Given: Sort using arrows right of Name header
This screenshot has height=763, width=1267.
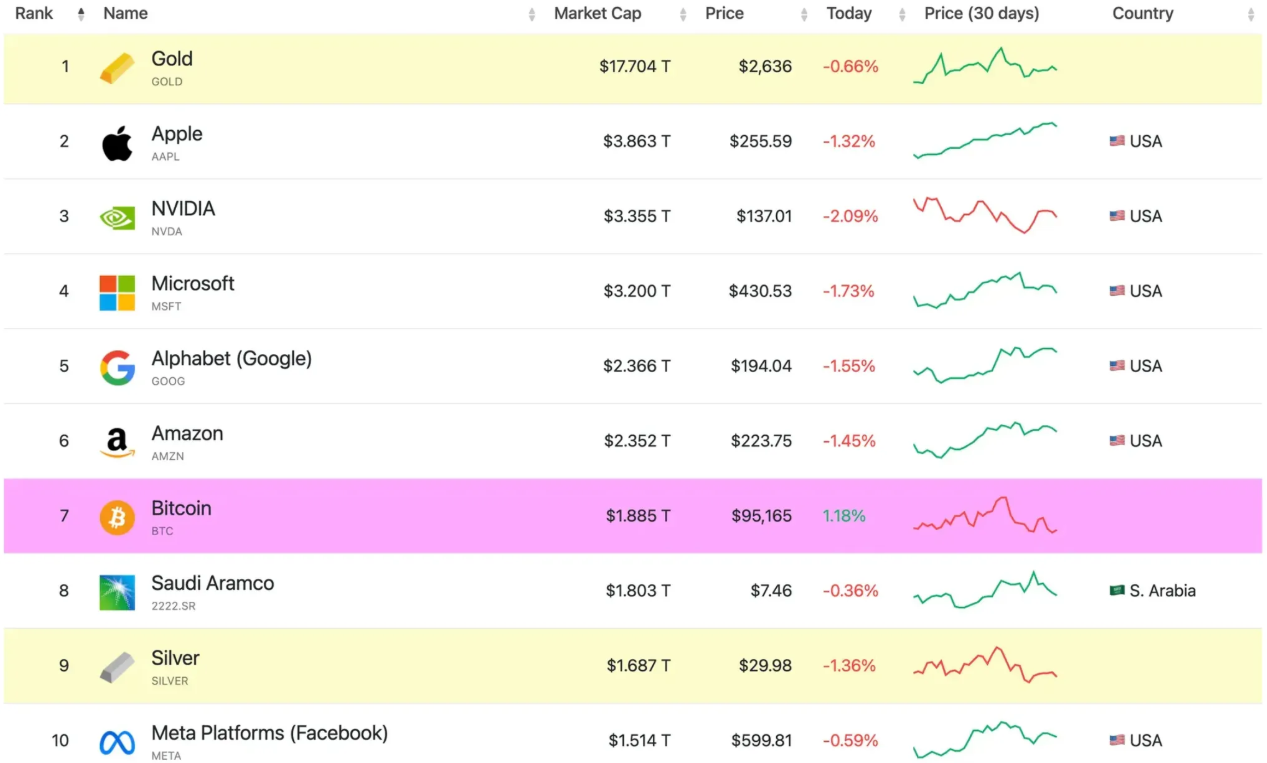Looking at the screenshot, I should [x=532, y=14].
